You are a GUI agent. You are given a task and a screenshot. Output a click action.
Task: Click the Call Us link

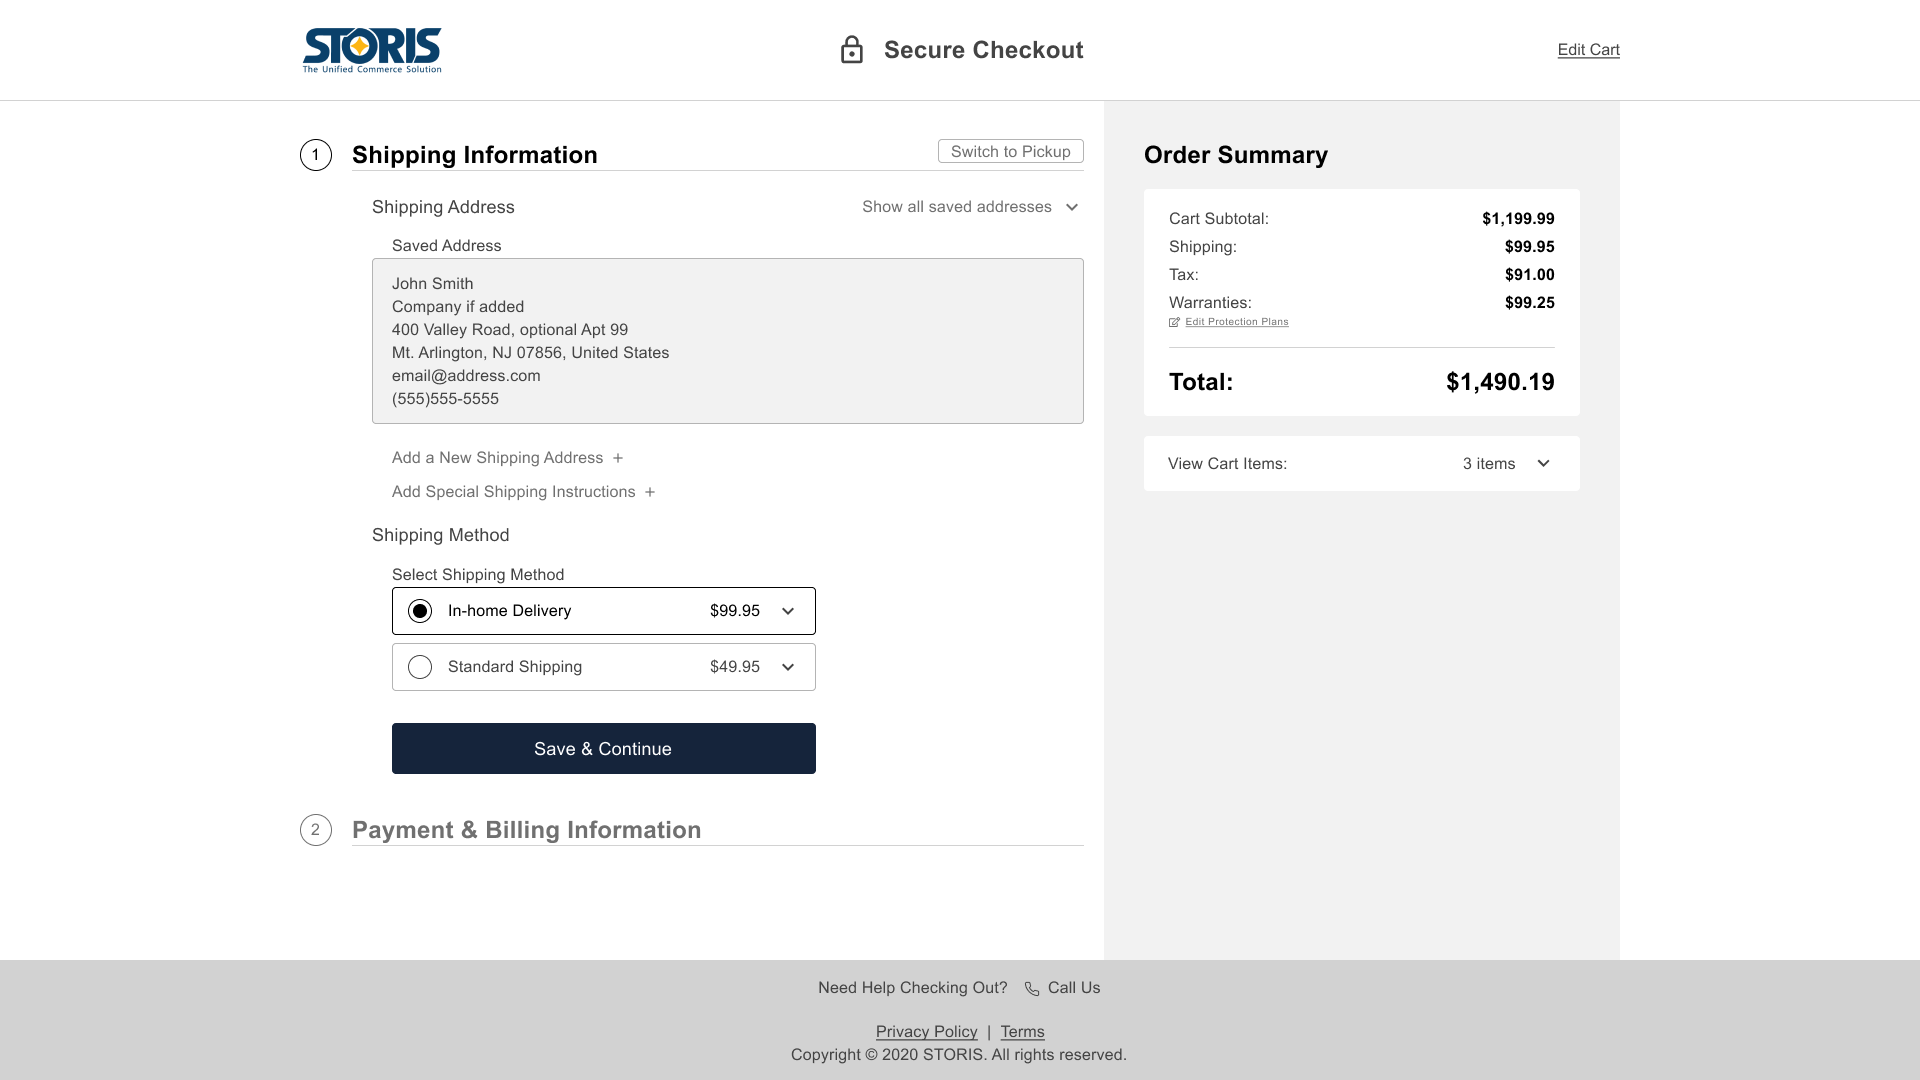point(1074,988)
